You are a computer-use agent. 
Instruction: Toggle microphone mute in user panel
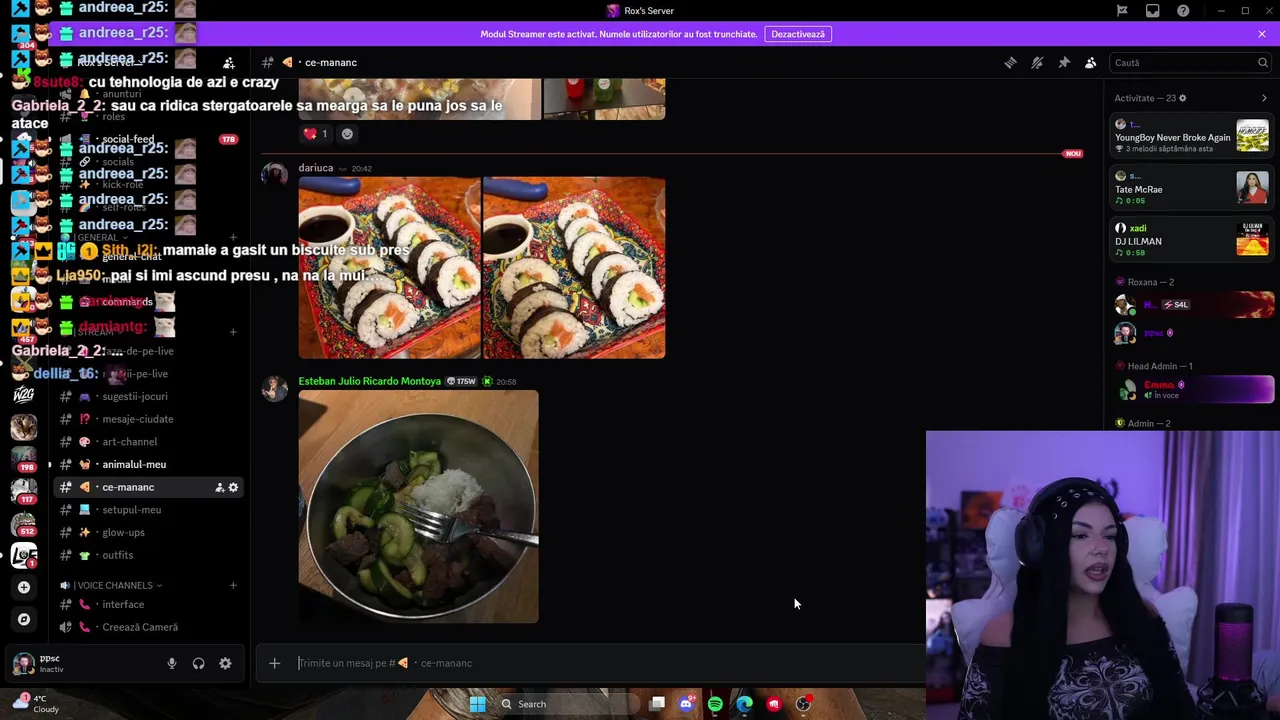point(172,663)
